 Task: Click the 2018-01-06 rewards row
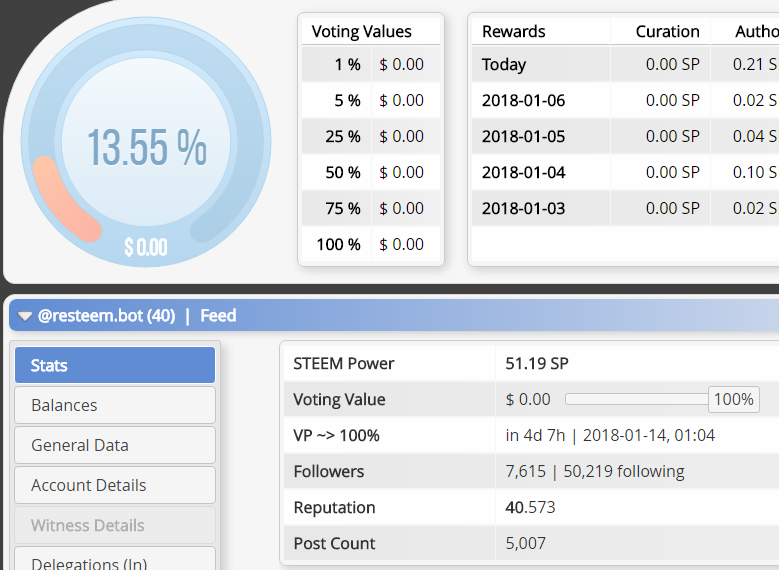(x=625, y=100)
